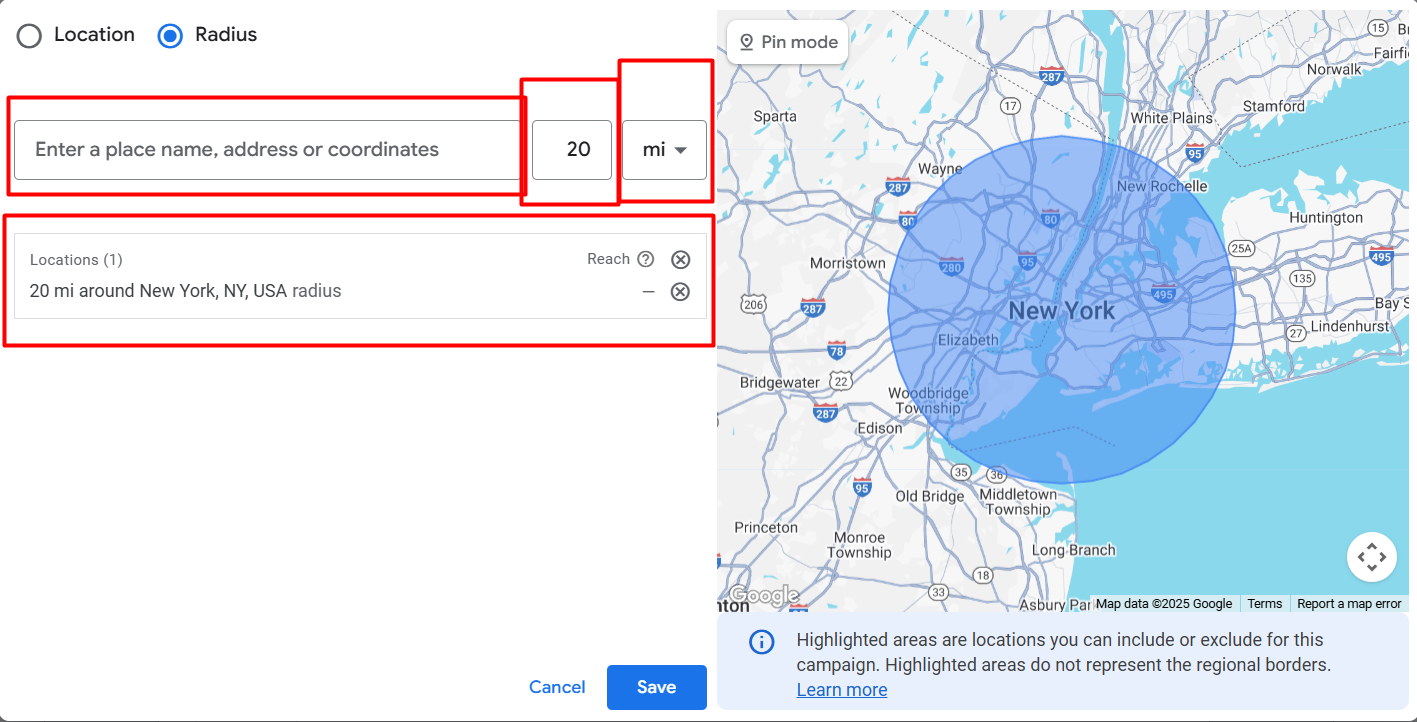Click the radius distance value field
1417x722 pixels.
572,150
